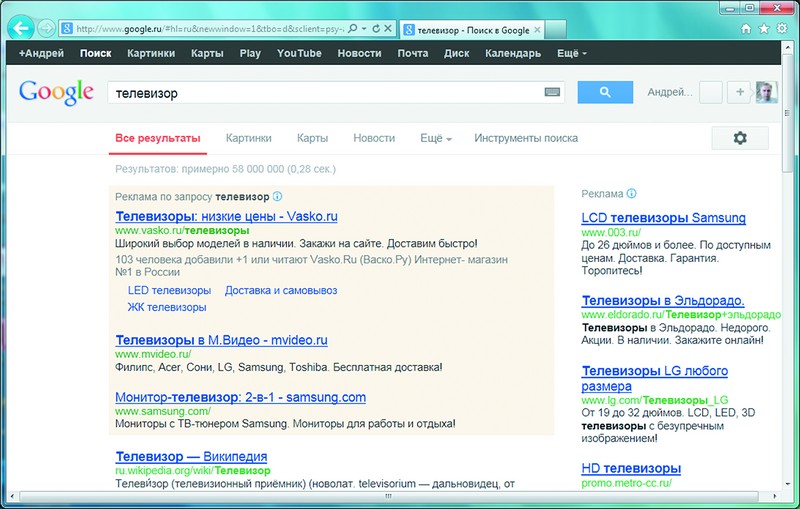This screenshot has height=509, width=800.
Task: Open the Доставка и самовывоз sitelink
Action: tap(281, 290)
